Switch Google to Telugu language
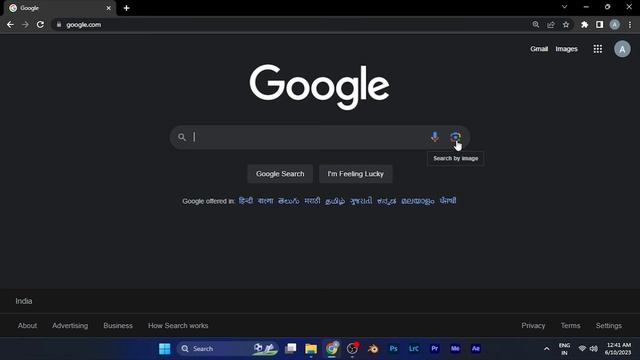Screen dimensions: 640x360 pyautogui.click(x=289, y=201)
